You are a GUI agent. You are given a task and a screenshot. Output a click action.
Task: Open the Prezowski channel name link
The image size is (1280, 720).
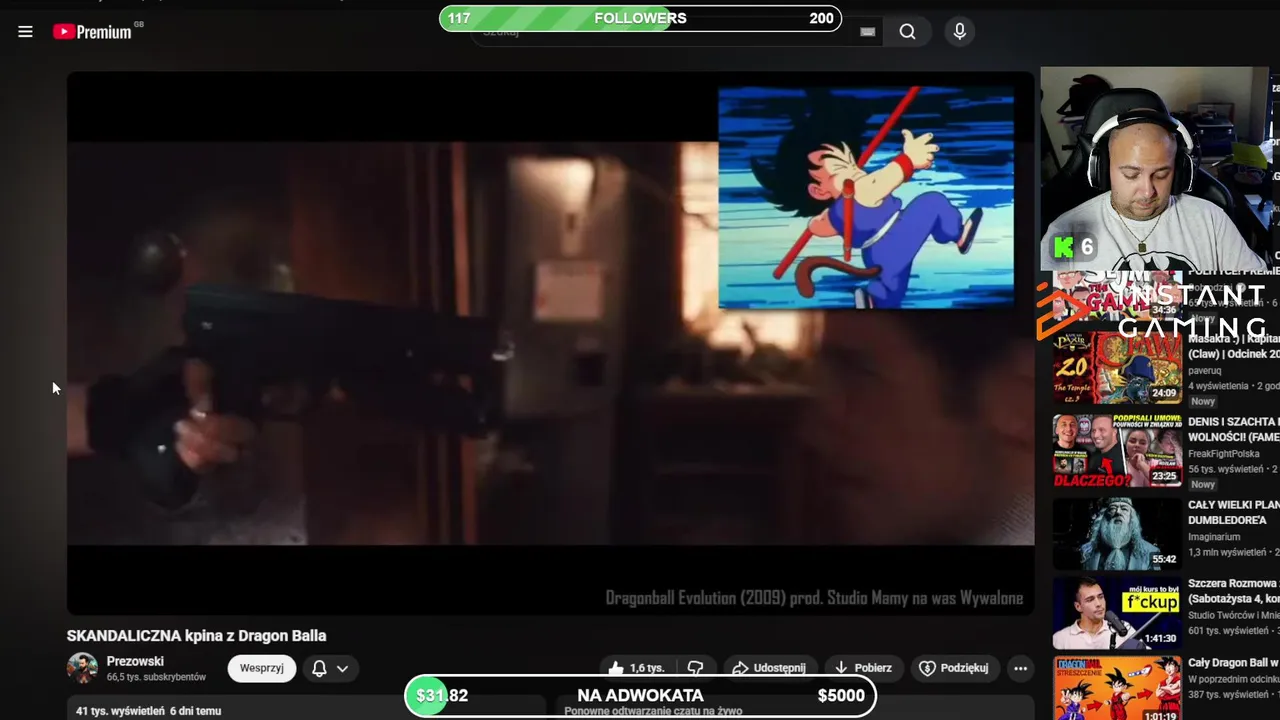[x=135, y=662]
